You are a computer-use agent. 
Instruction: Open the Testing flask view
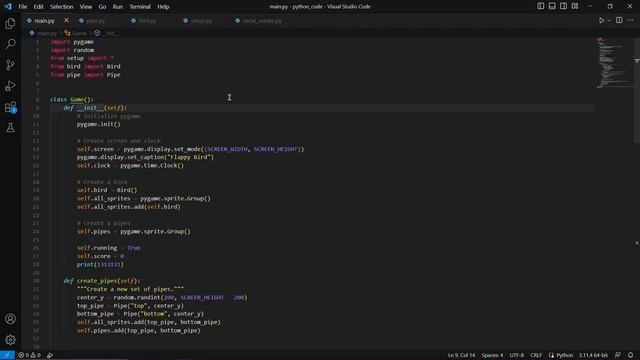pos(10,128)
